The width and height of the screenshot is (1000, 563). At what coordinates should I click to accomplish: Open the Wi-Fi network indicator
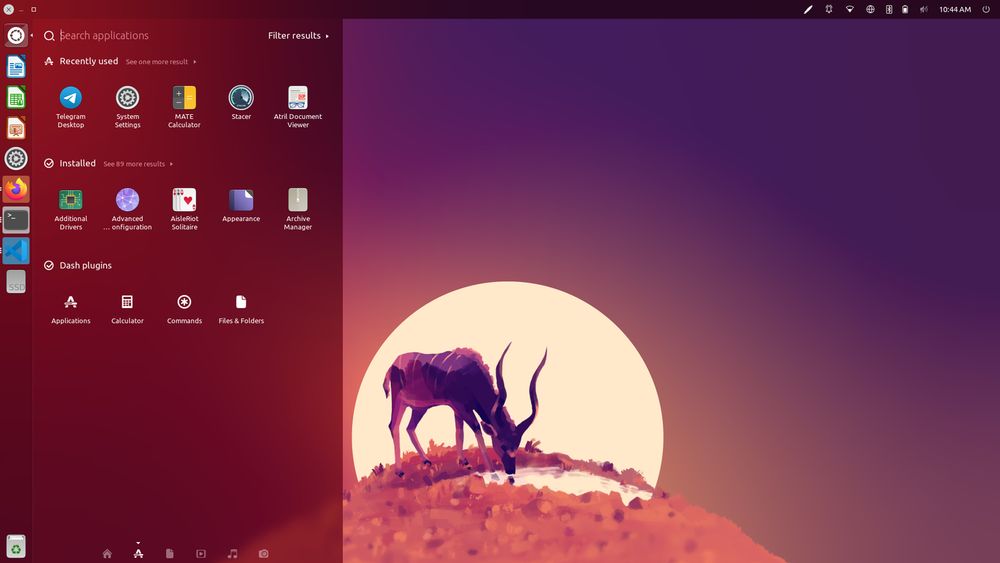tap(849, 9)
